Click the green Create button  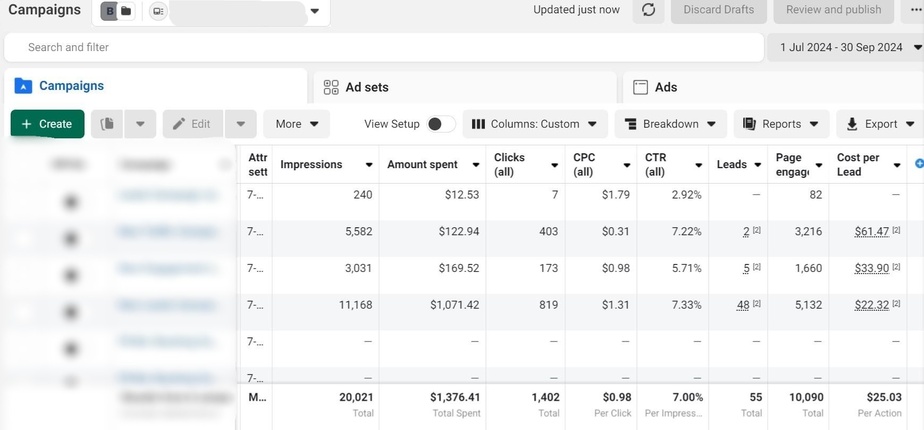48,124
